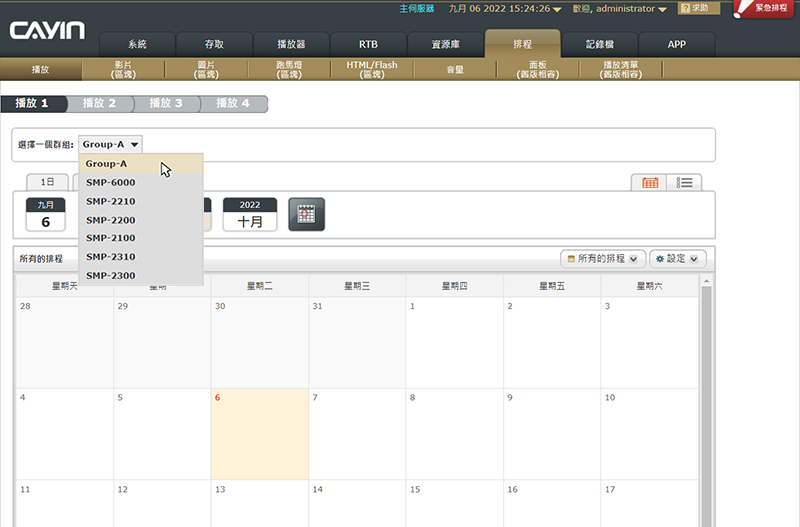This screenshot has width=800, height=527.
Task: Select the 音量 submenu item
Action: 455,69
